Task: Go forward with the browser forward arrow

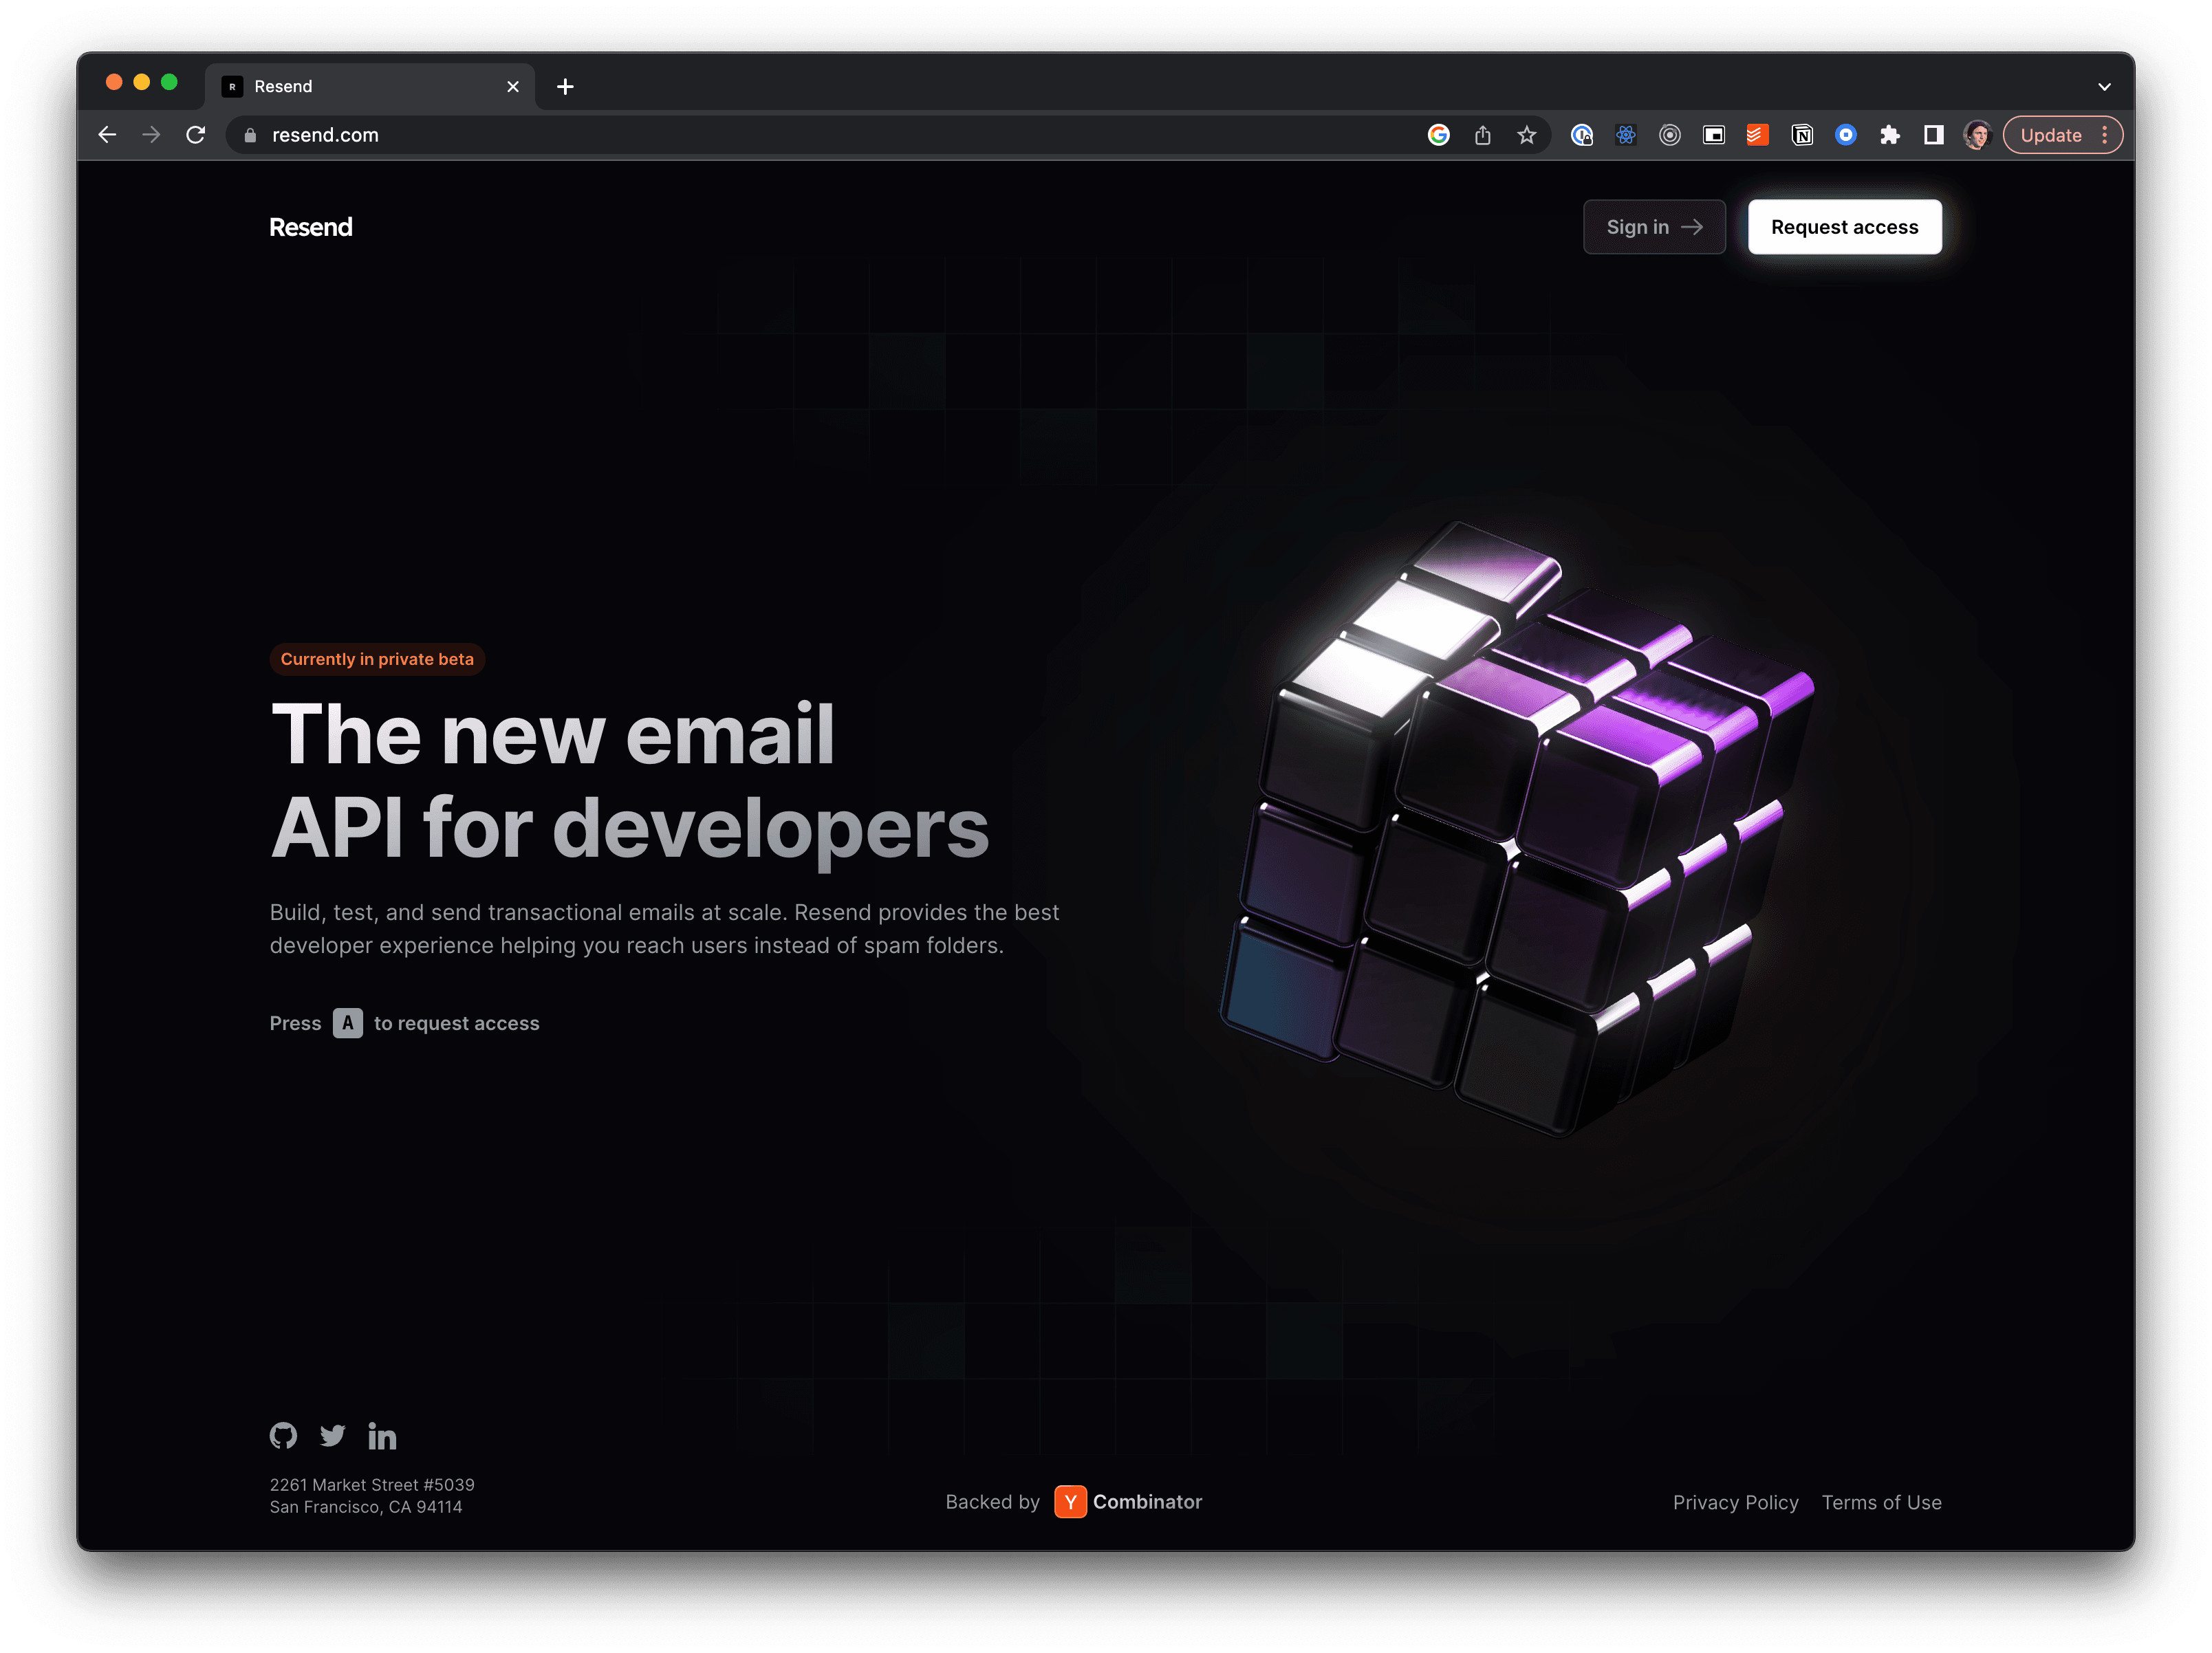Action: pyautogui.click(x=151, y=135)
